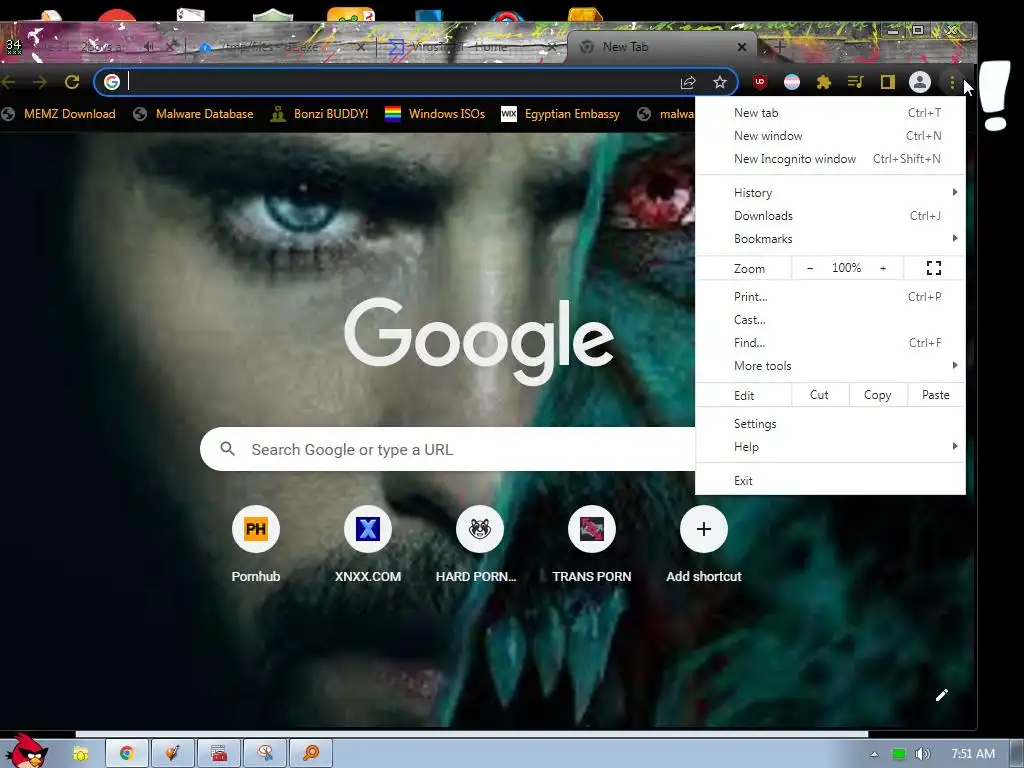
Task: Show hidden tray icons arrow
Action: (x=874, y=754)
